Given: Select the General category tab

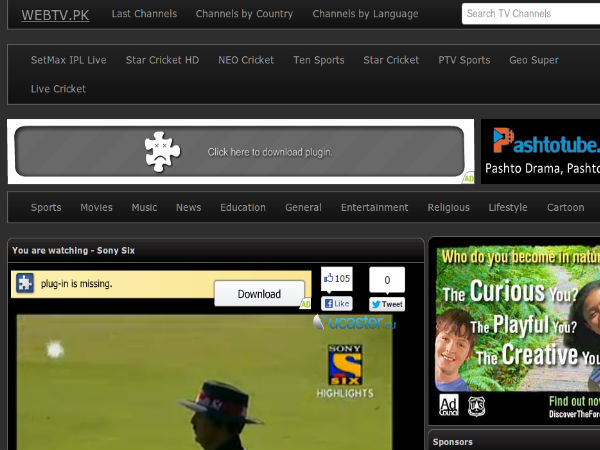Looking at the screenshot, I should coord(303,207).
